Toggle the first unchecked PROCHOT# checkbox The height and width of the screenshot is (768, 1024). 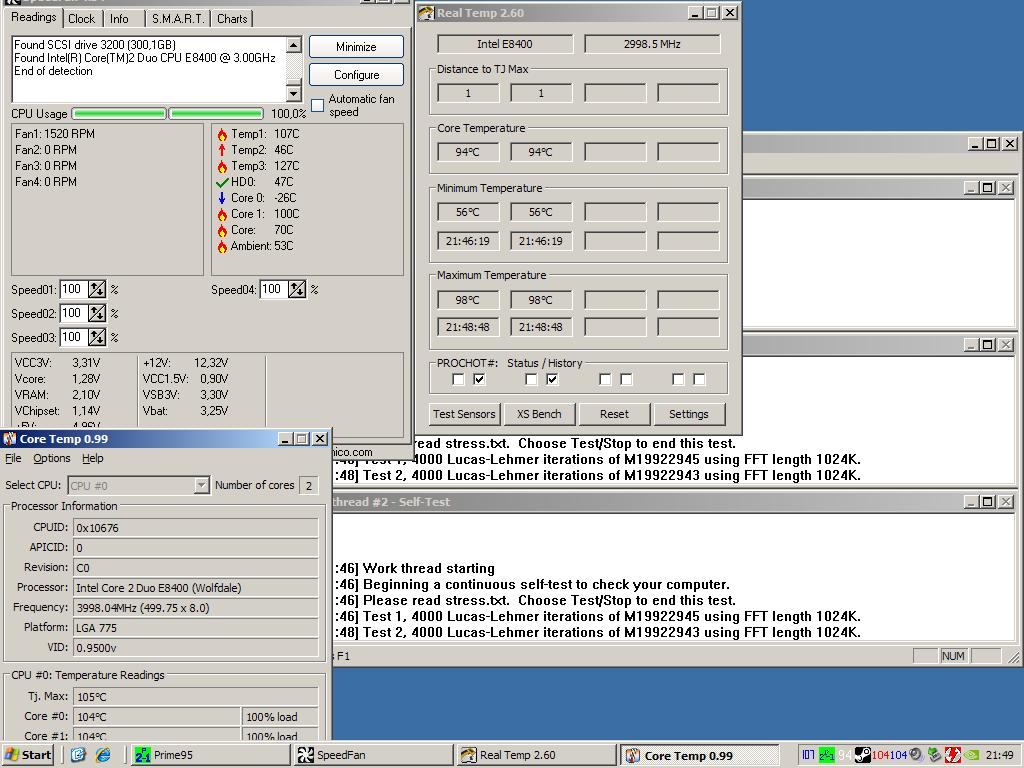[x=458, y=379]
